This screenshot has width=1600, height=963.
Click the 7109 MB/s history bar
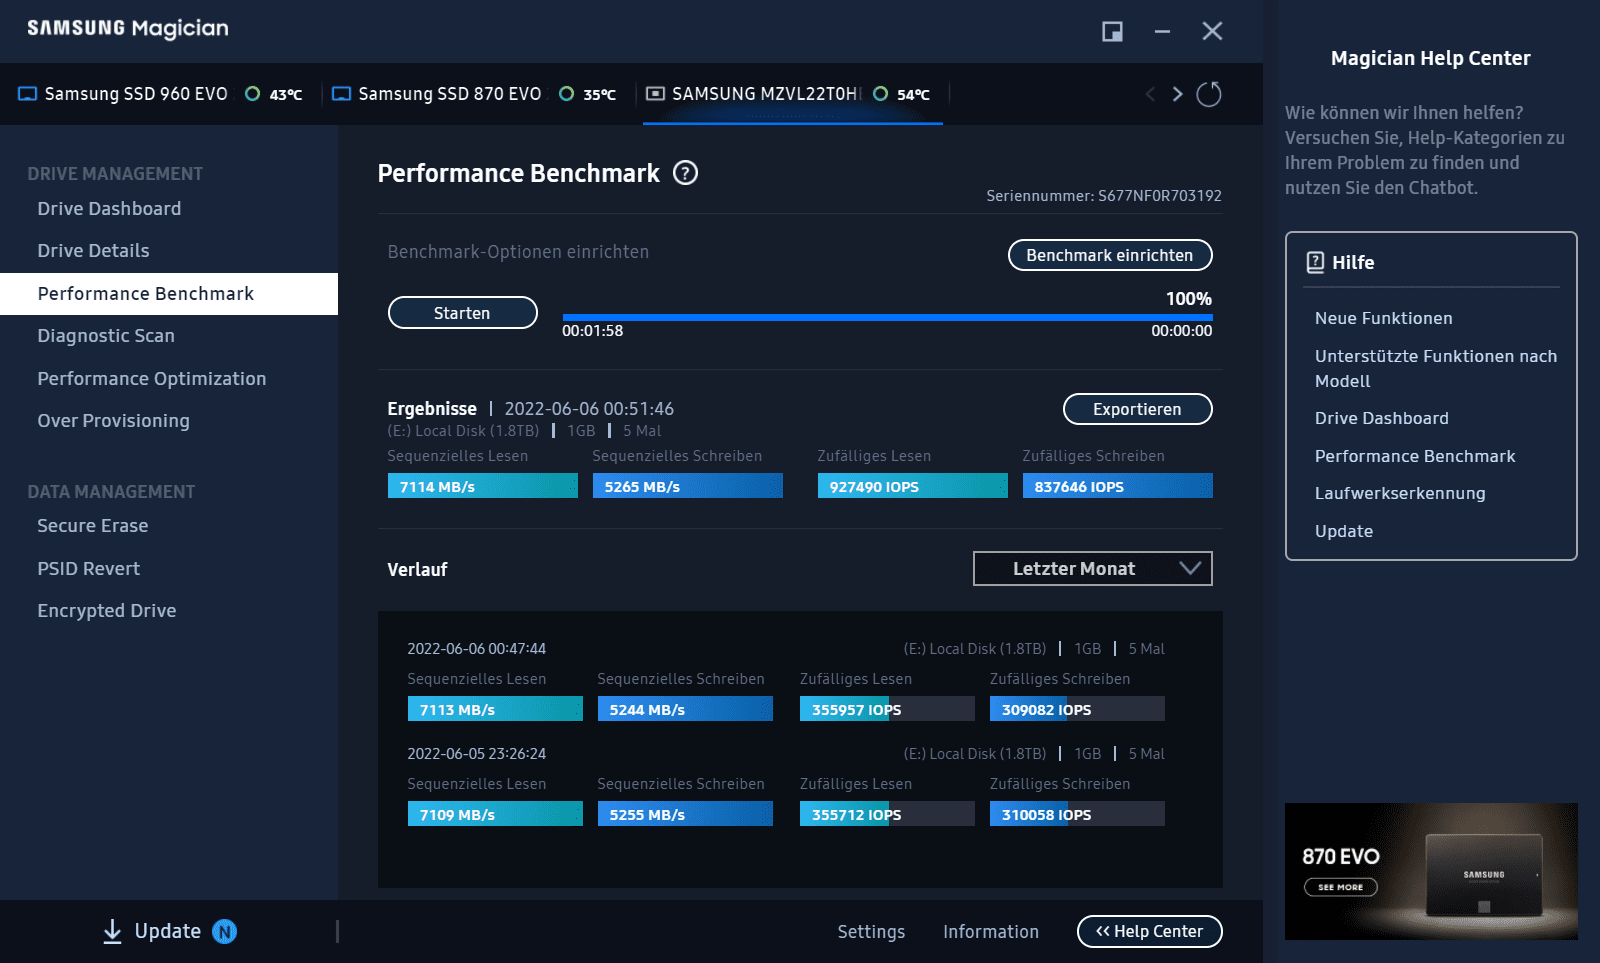pos(495,814)
